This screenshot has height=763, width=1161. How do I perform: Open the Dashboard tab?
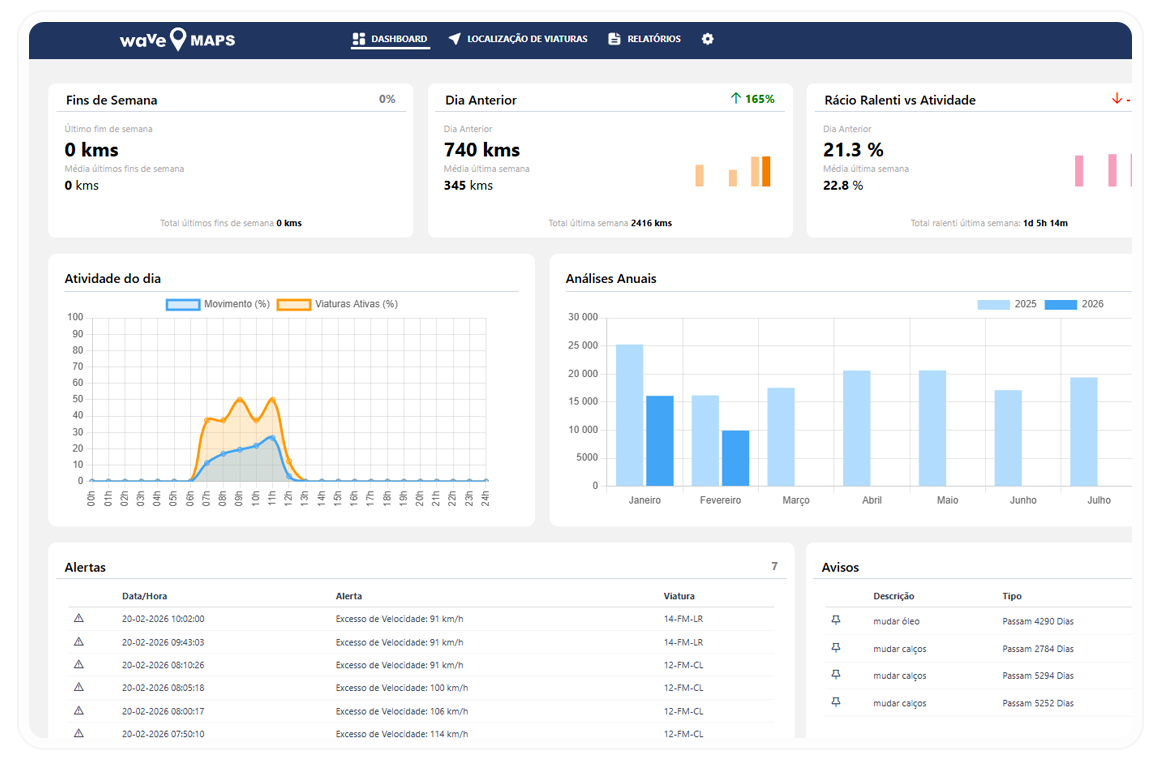(390, 39)
